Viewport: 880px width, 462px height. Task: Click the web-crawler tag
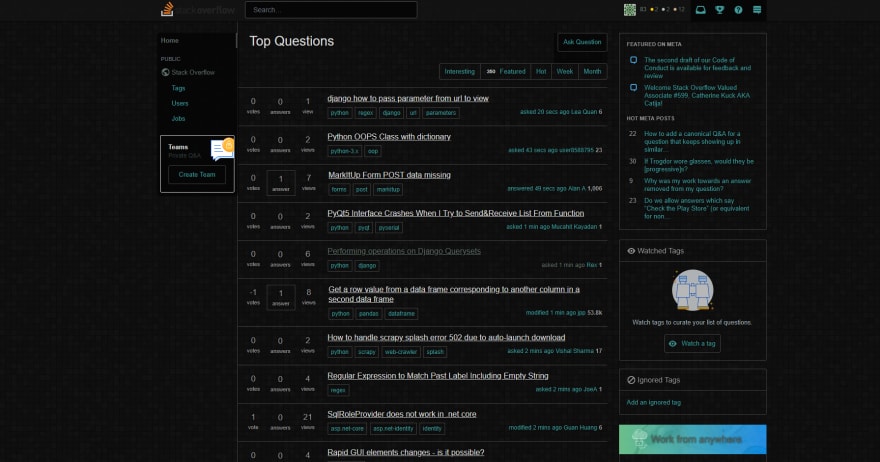(x=401, y=352)
